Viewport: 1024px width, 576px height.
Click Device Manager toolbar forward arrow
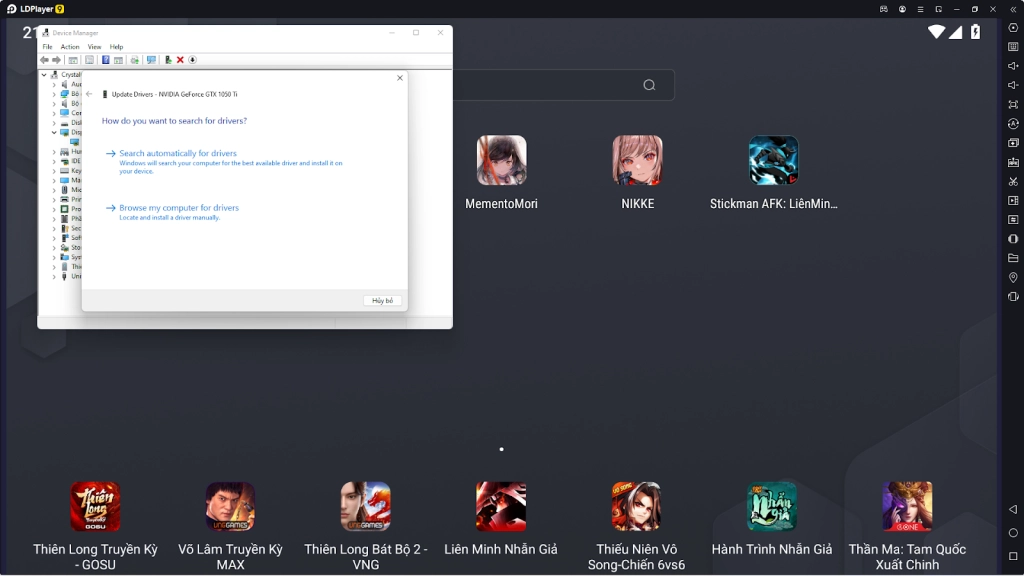click(x=56, y=60)
